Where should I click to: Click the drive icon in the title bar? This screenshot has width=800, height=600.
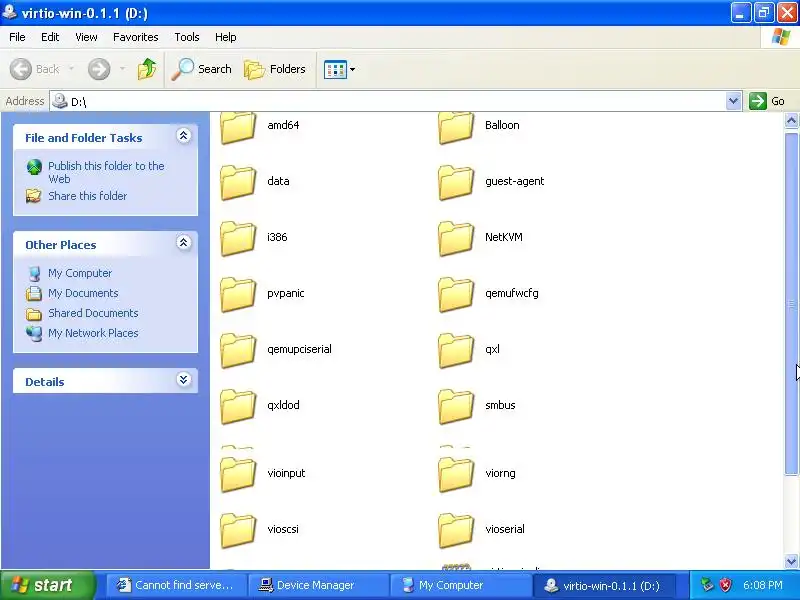pos(9,11)
